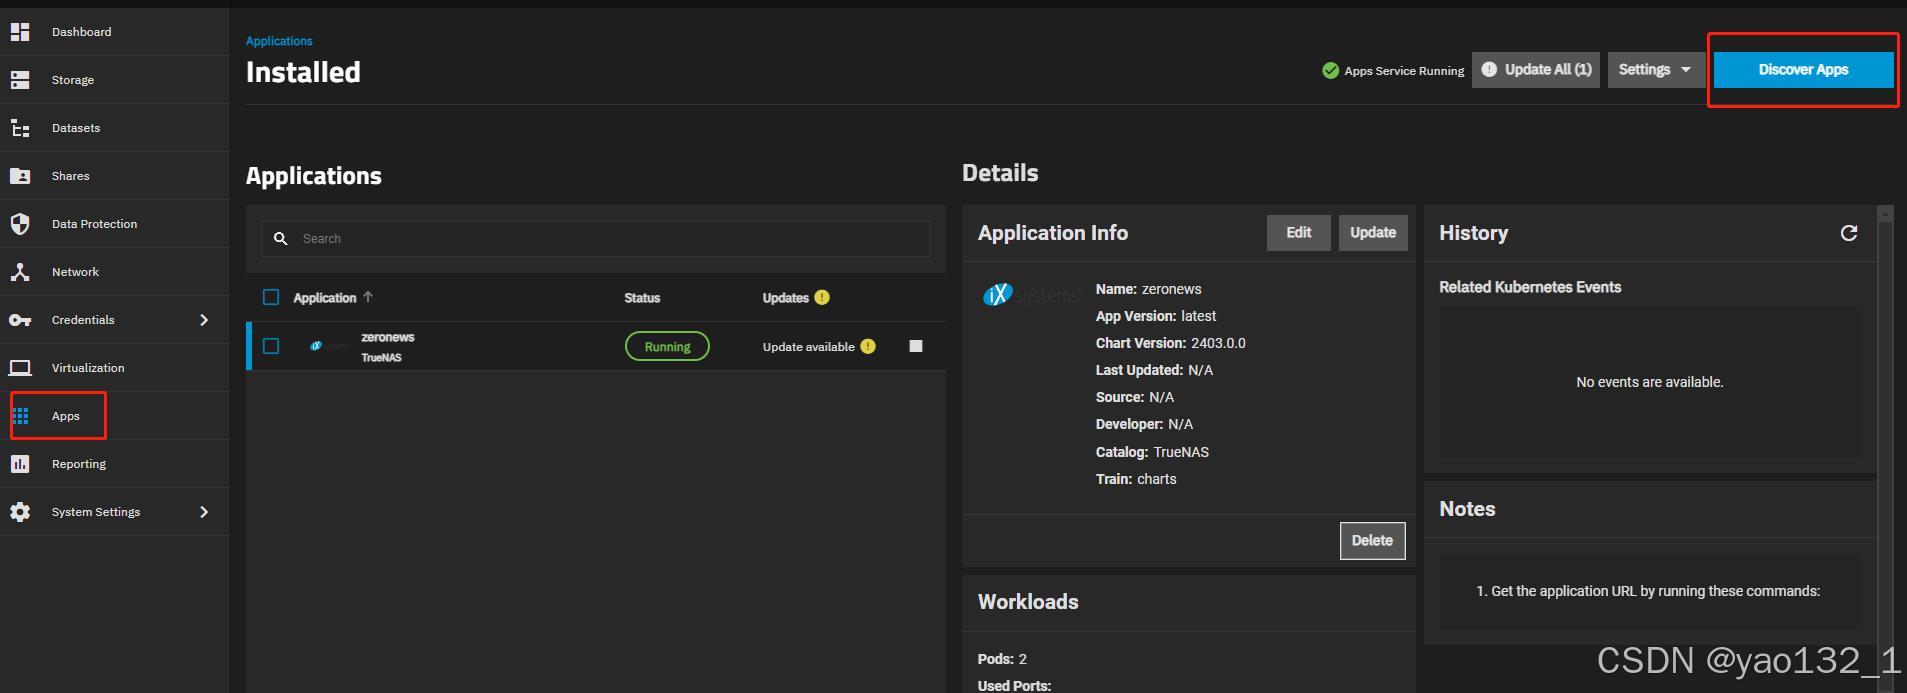Select all applications checkbox

click(x=271, y=297)
